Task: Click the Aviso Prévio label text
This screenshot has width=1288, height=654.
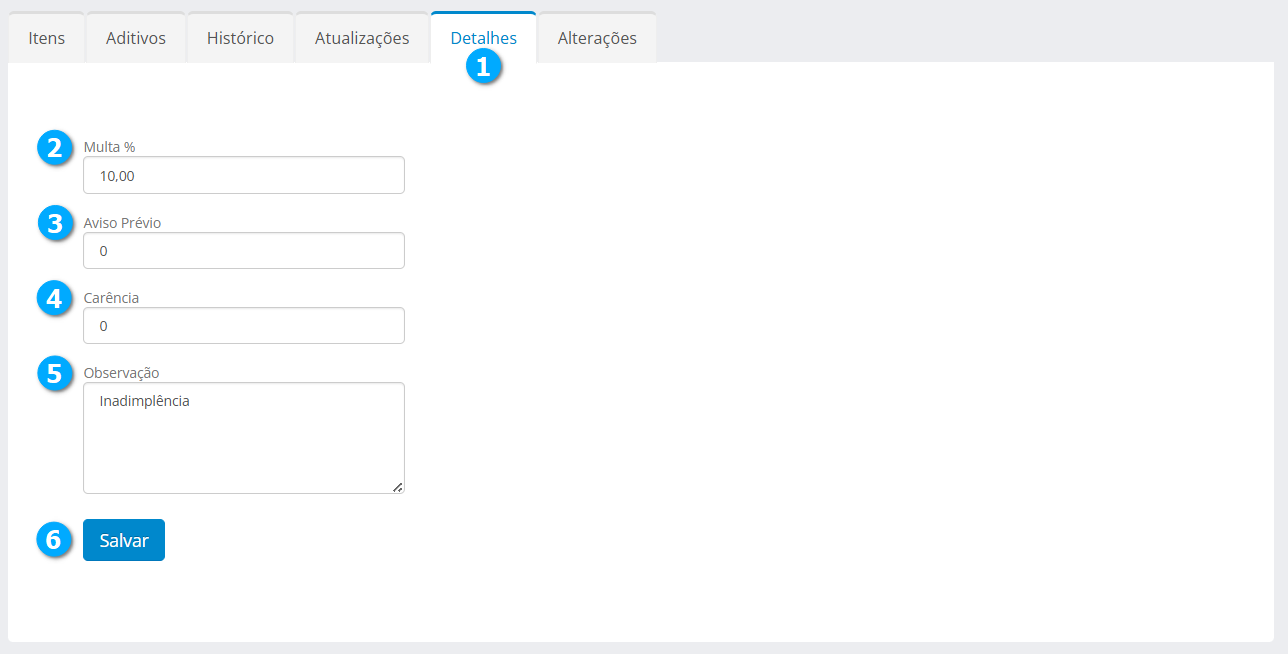Action: [122, 223]
